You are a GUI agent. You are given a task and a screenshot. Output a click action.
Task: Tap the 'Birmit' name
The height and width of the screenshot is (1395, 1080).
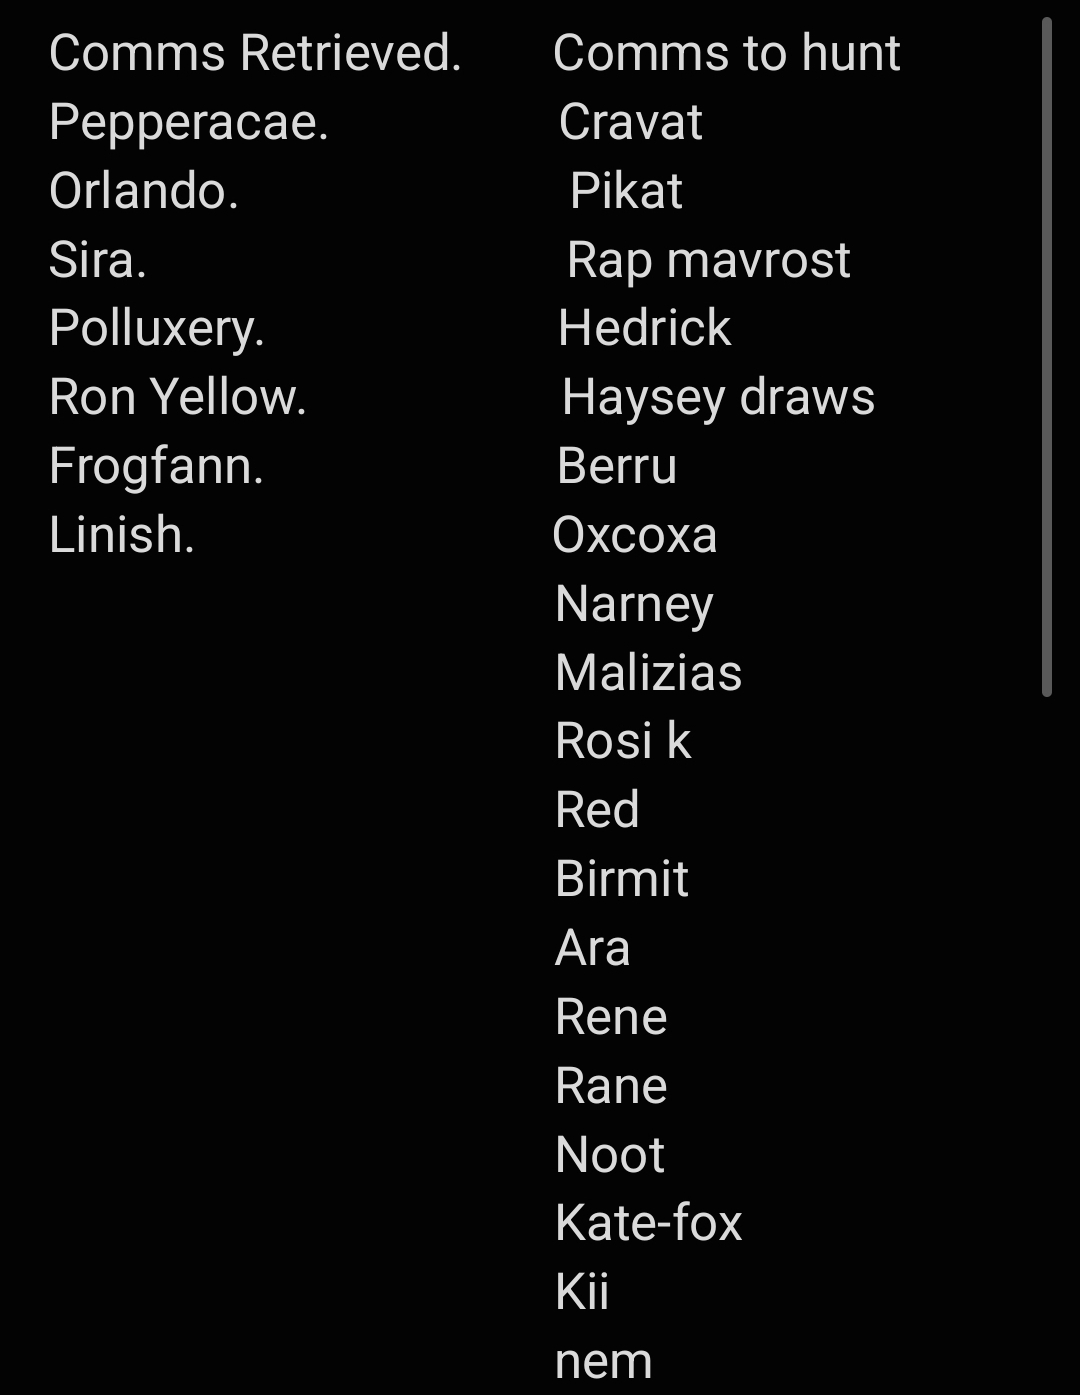(621, 879)
